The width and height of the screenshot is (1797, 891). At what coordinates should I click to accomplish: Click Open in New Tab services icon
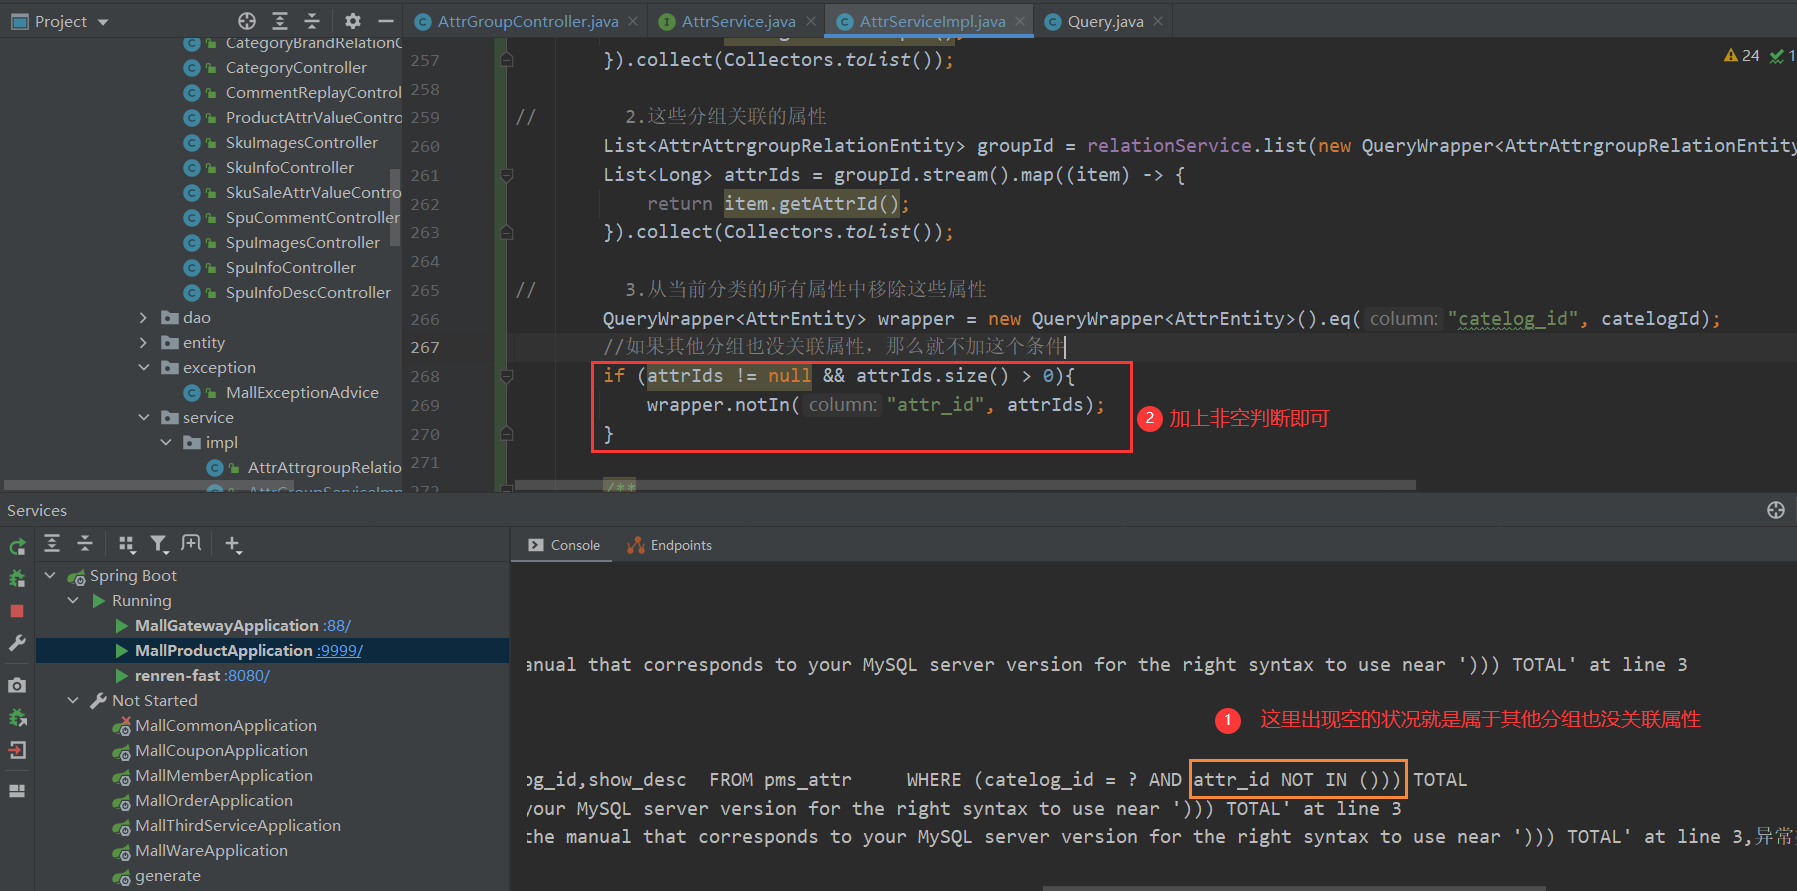[x=191, y=543]
